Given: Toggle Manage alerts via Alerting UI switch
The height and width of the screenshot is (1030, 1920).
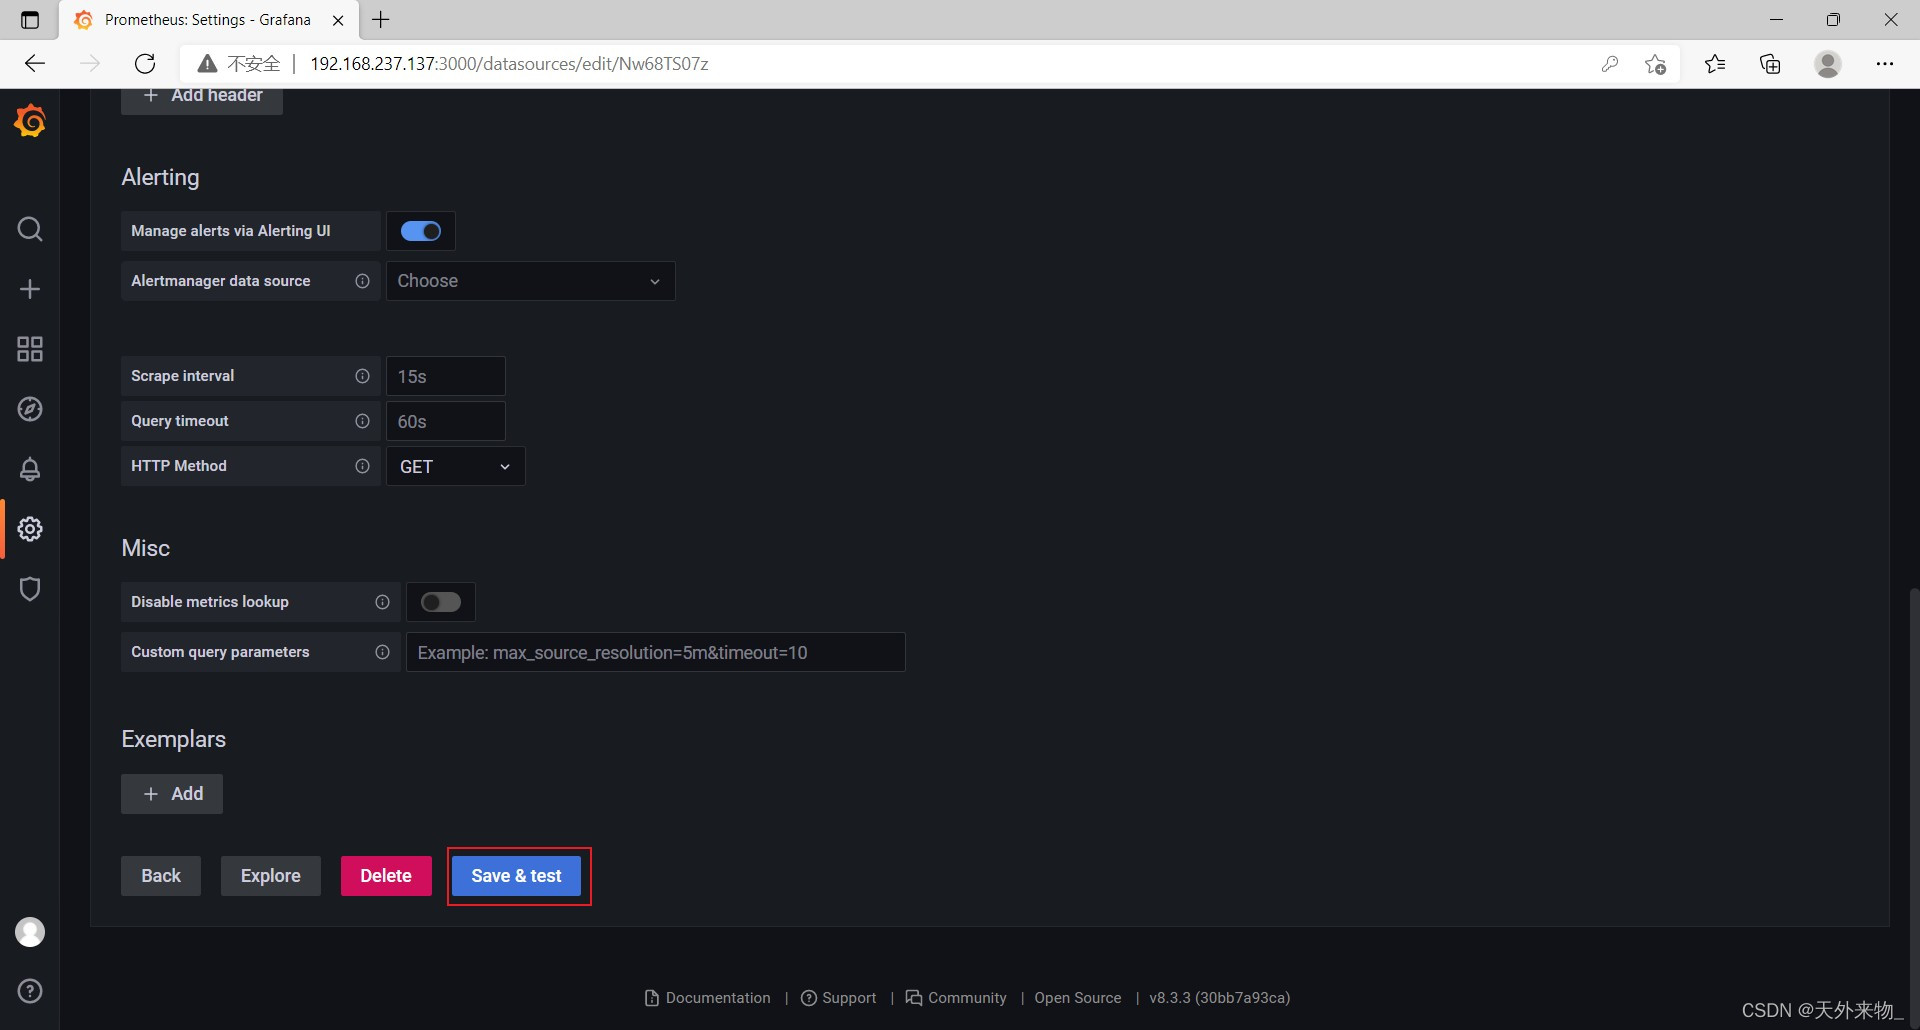Looking at the screenshot, I should 421,231.
